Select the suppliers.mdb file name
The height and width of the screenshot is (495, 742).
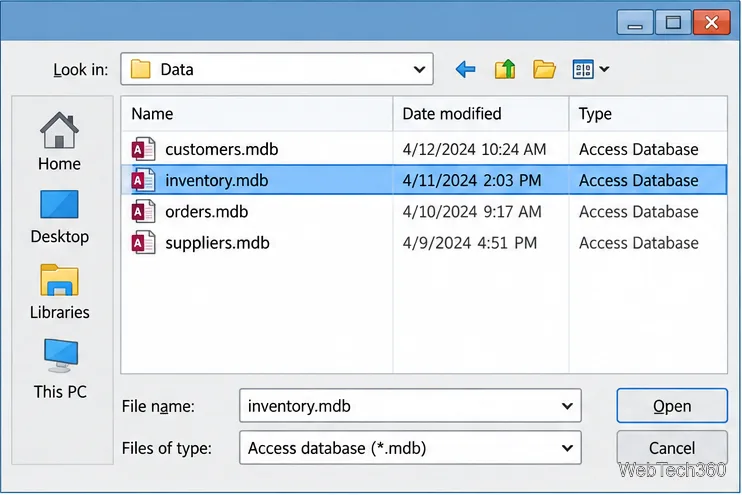(x=217, y=243)
